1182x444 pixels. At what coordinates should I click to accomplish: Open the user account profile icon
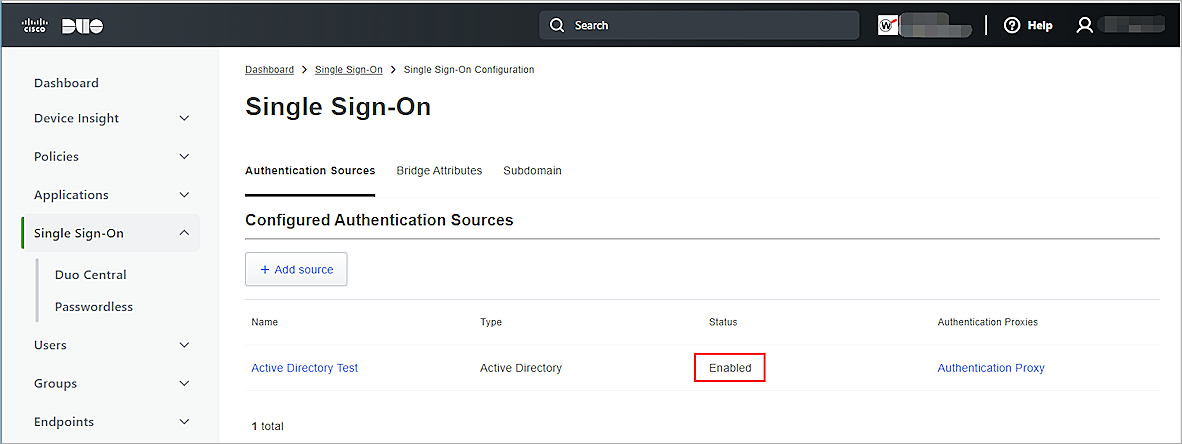(x=1085, y=25)
